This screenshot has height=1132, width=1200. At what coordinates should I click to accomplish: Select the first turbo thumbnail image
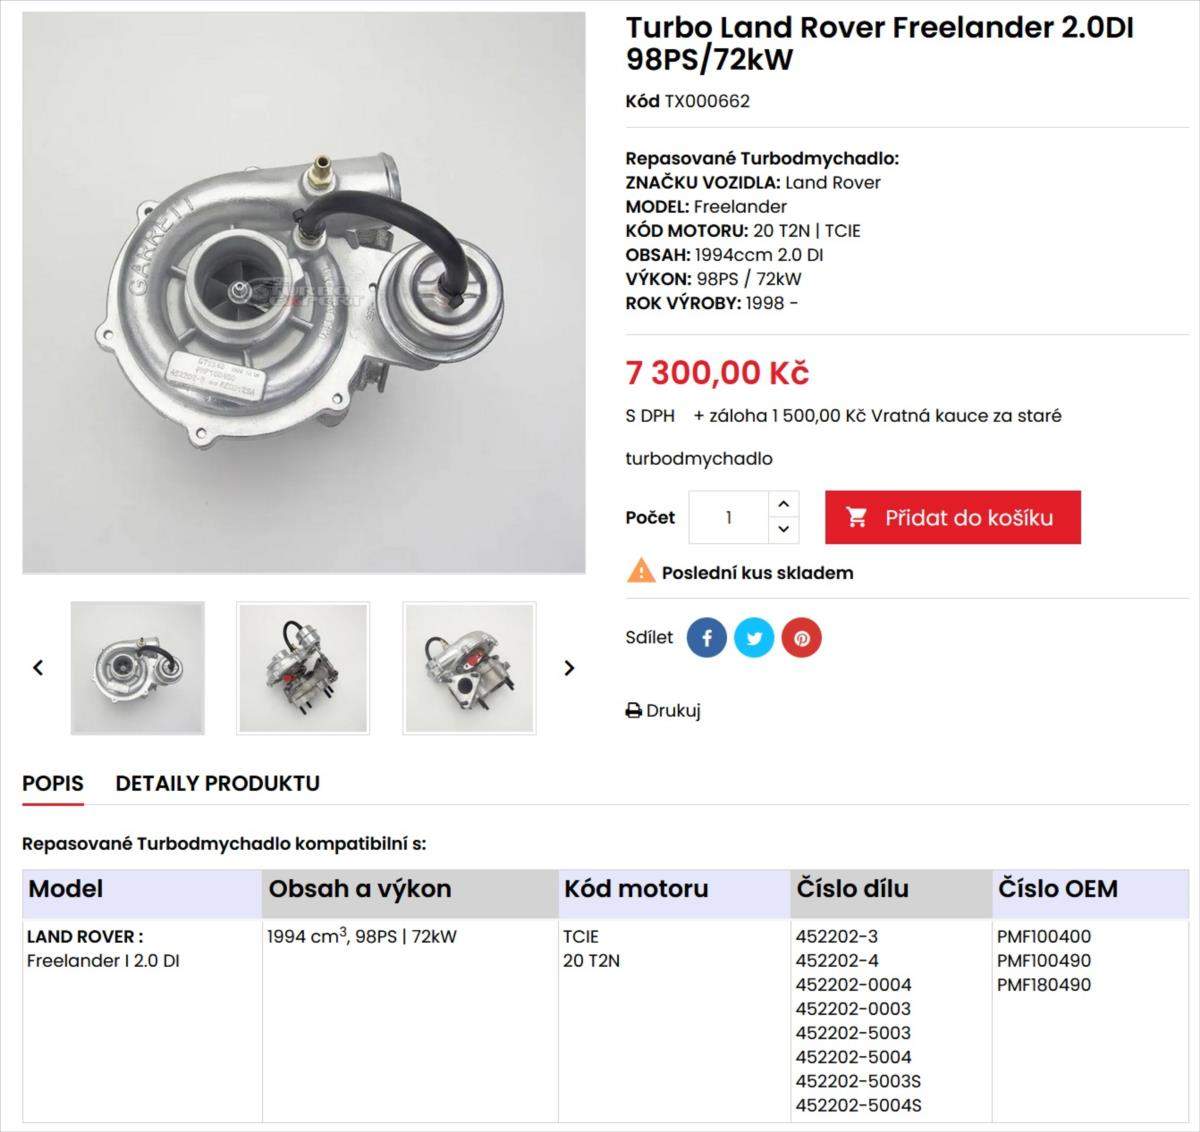coord(138,667)
